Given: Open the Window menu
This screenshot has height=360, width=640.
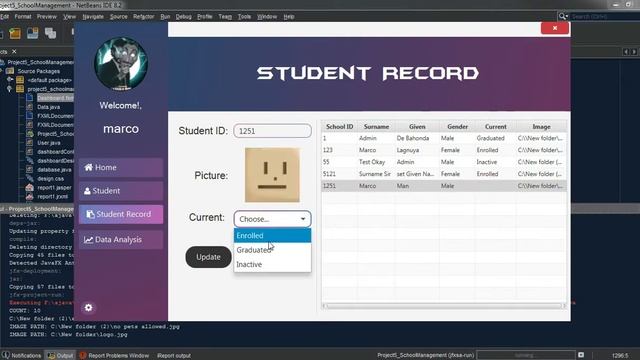Looking at the screenshot, I should (267, 17).
